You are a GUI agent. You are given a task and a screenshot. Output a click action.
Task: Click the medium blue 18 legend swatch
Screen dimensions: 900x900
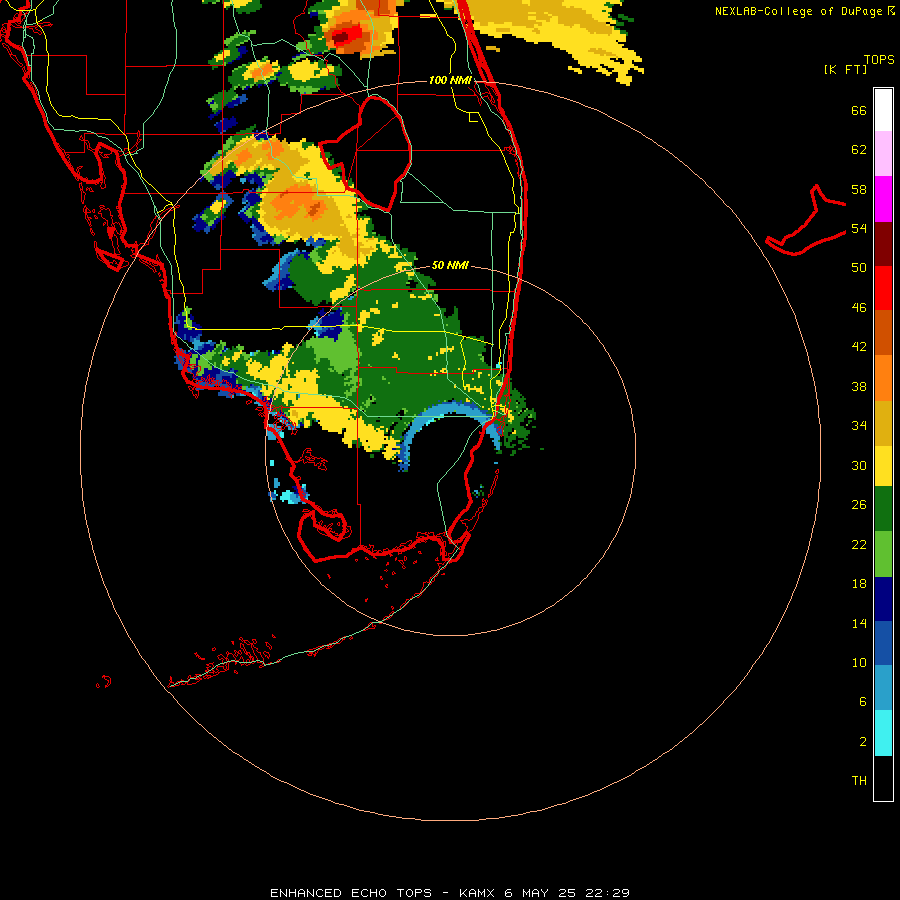pyautogui.click(x=883, y=643)
